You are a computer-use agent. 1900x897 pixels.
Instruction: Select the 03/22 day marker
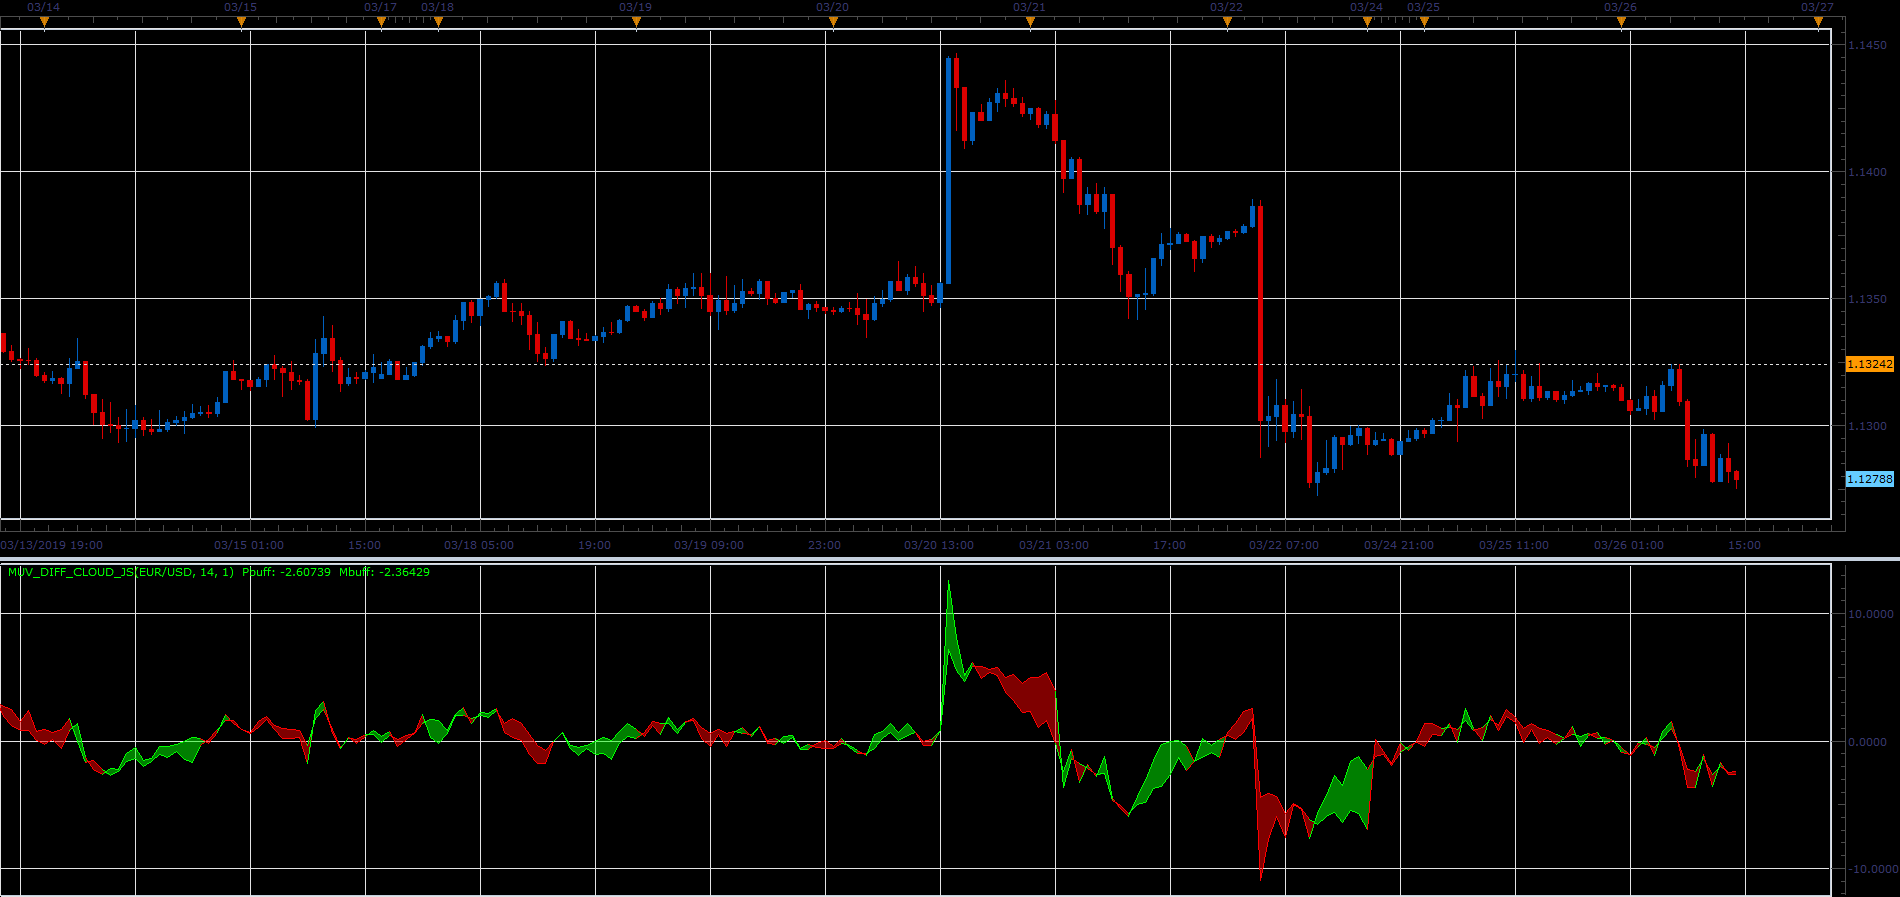[x=1227, y=22]
